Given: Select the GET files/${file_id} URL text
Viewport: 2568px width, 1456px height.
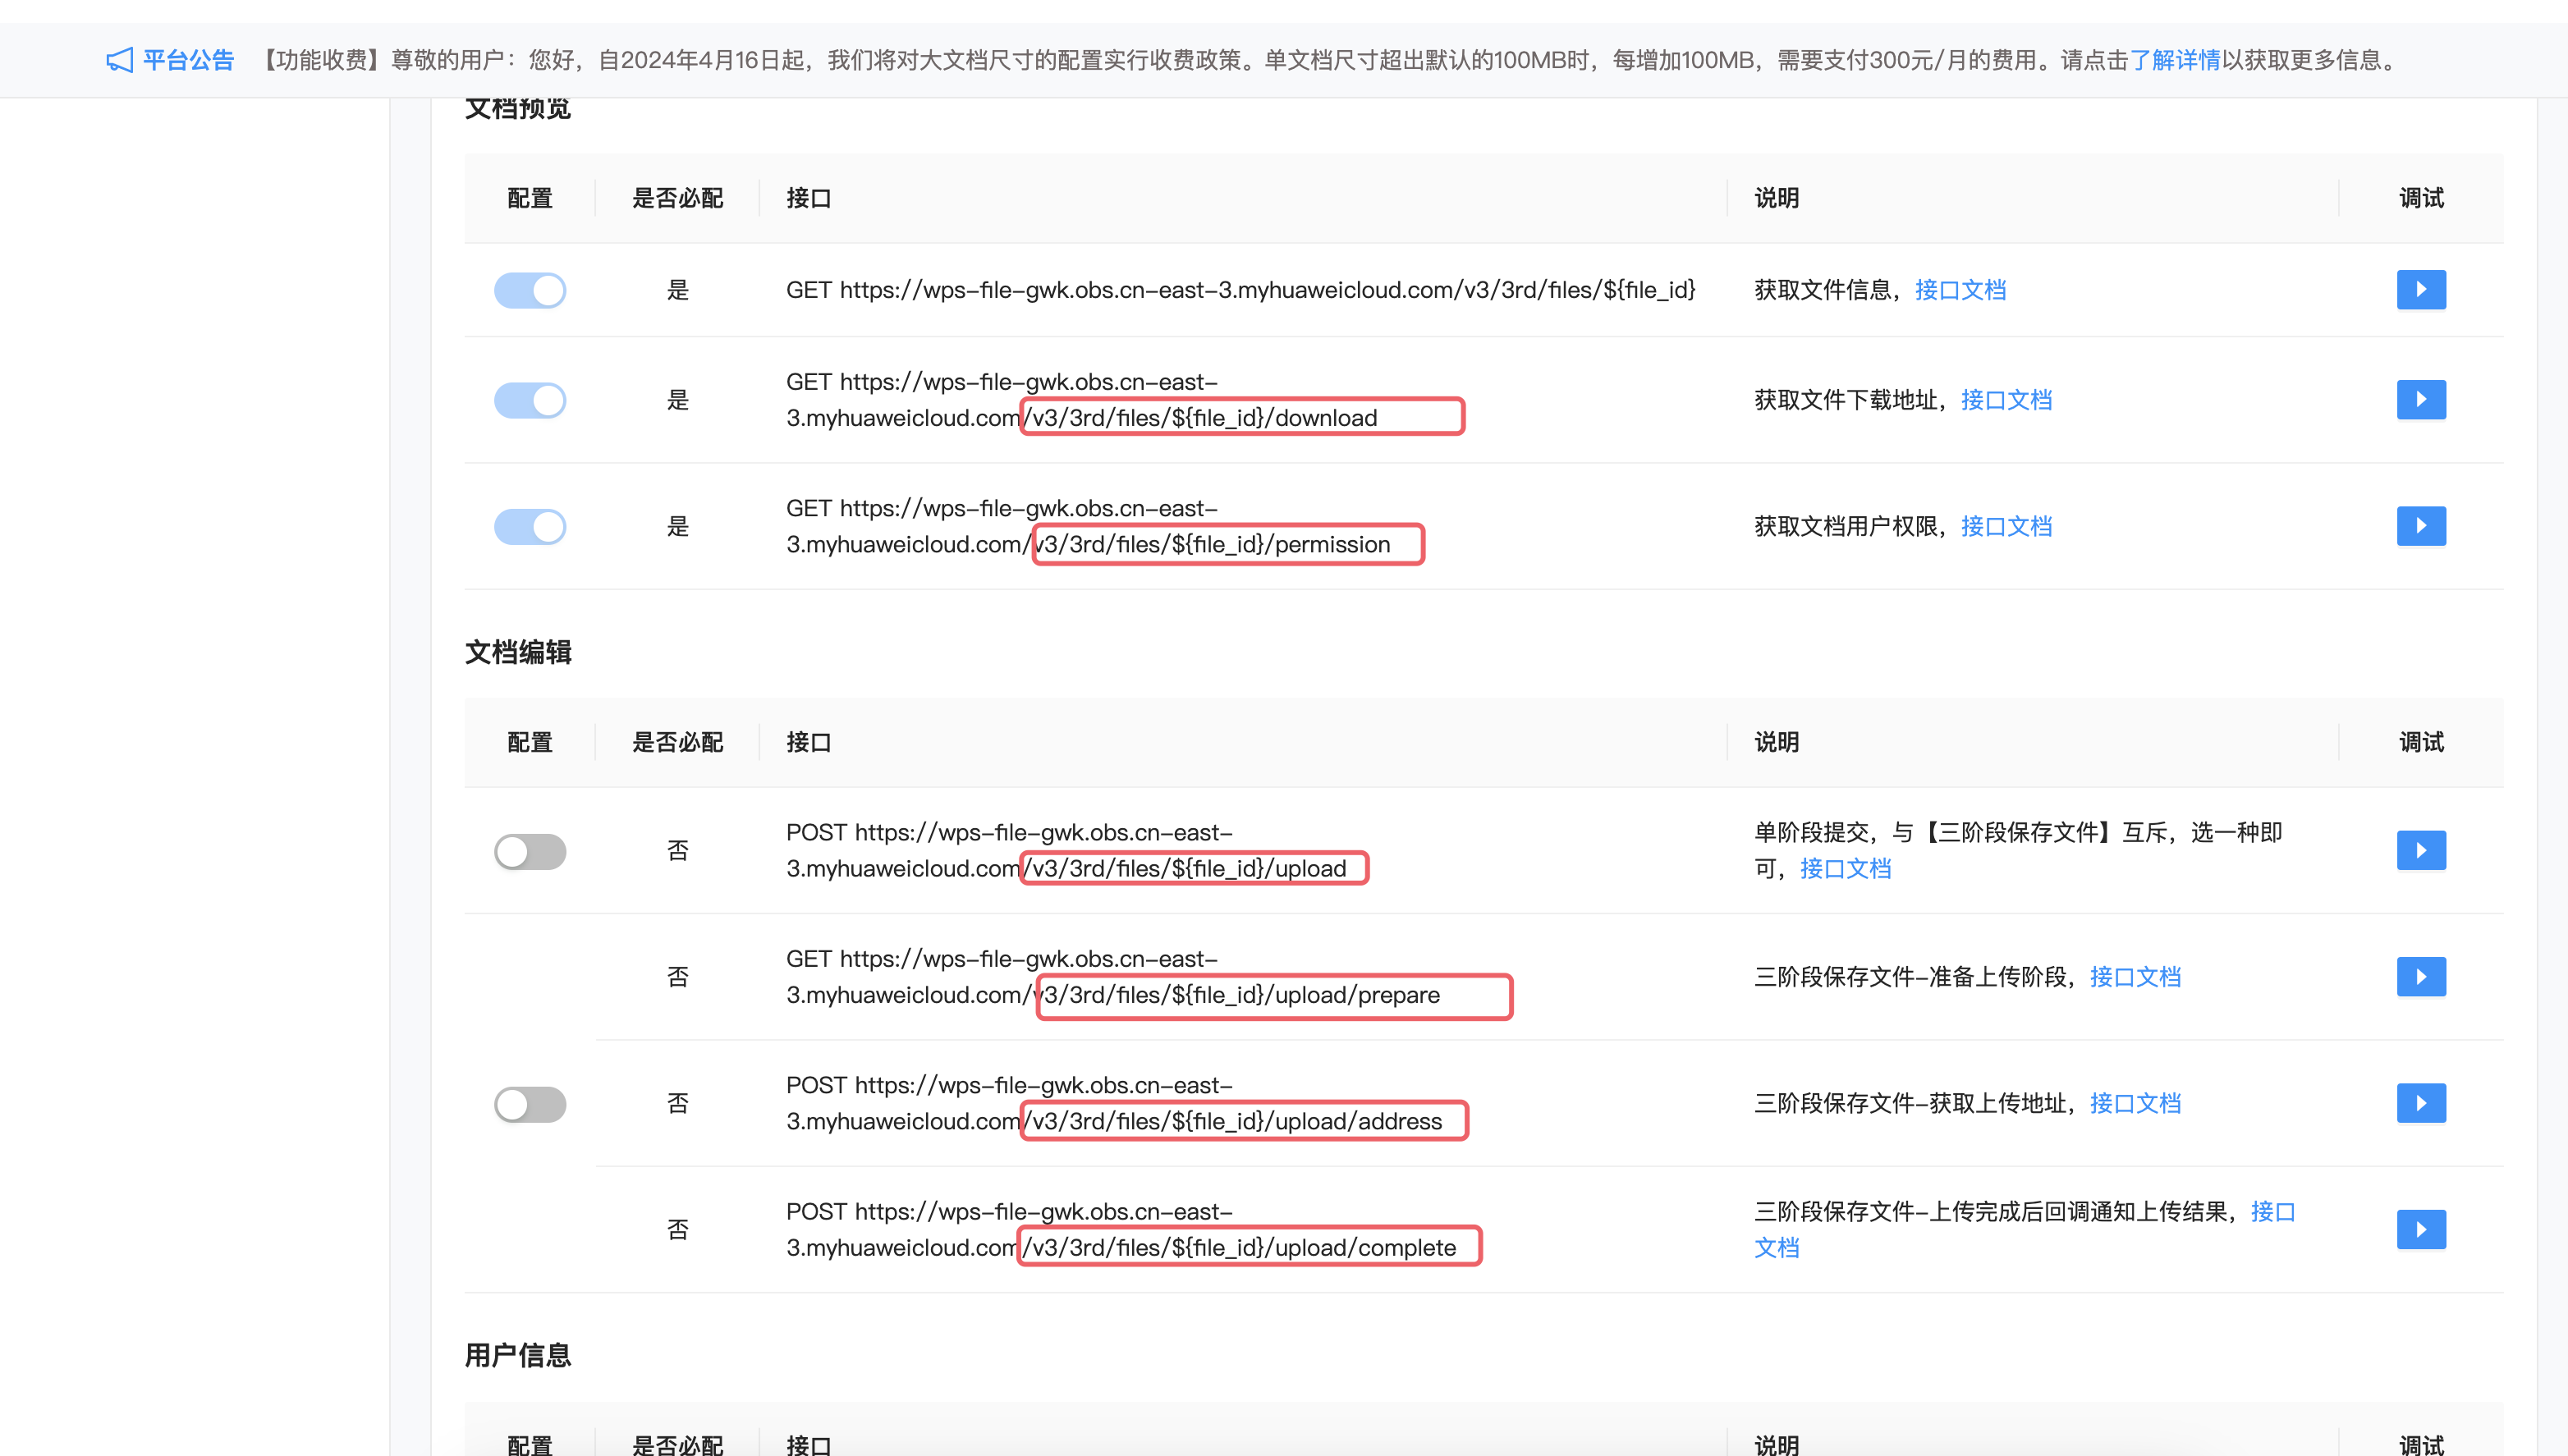Looking at the screenshot, I should (1240, 290).
